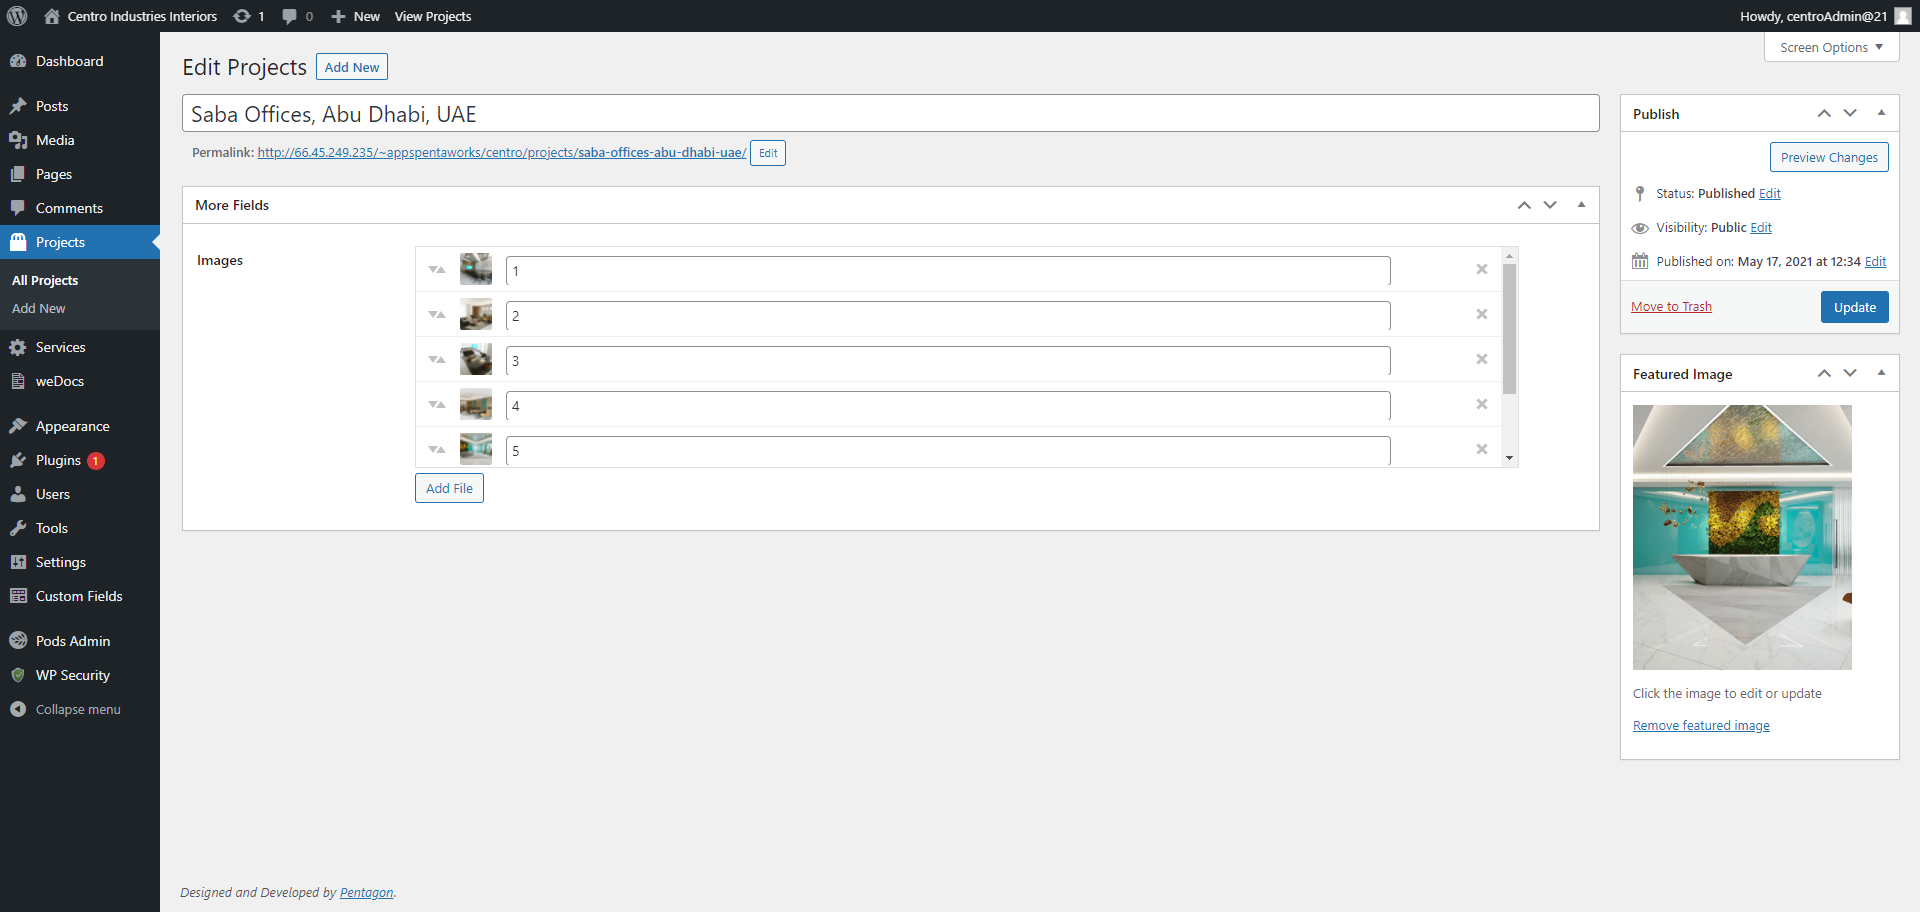
Task: Toggle the Publish panel collapse triangle
Action: (1881, 113)
